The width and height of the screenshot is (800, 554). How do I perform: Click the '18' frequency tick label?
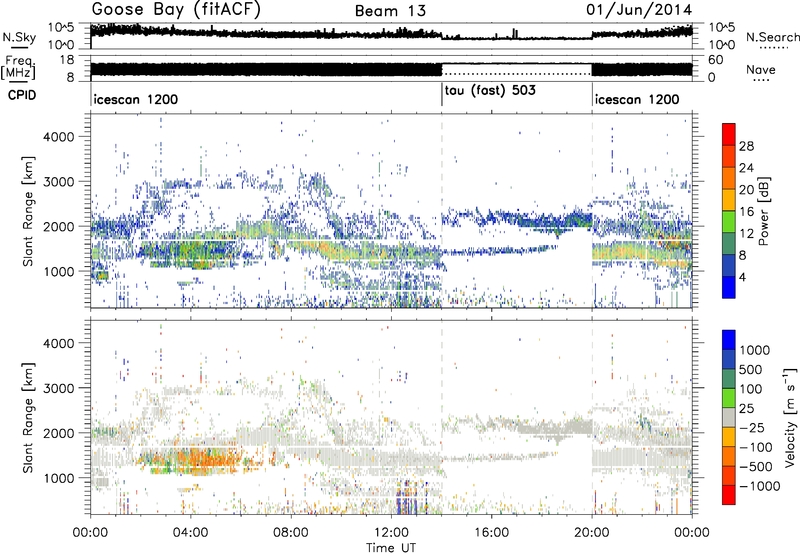67,60
